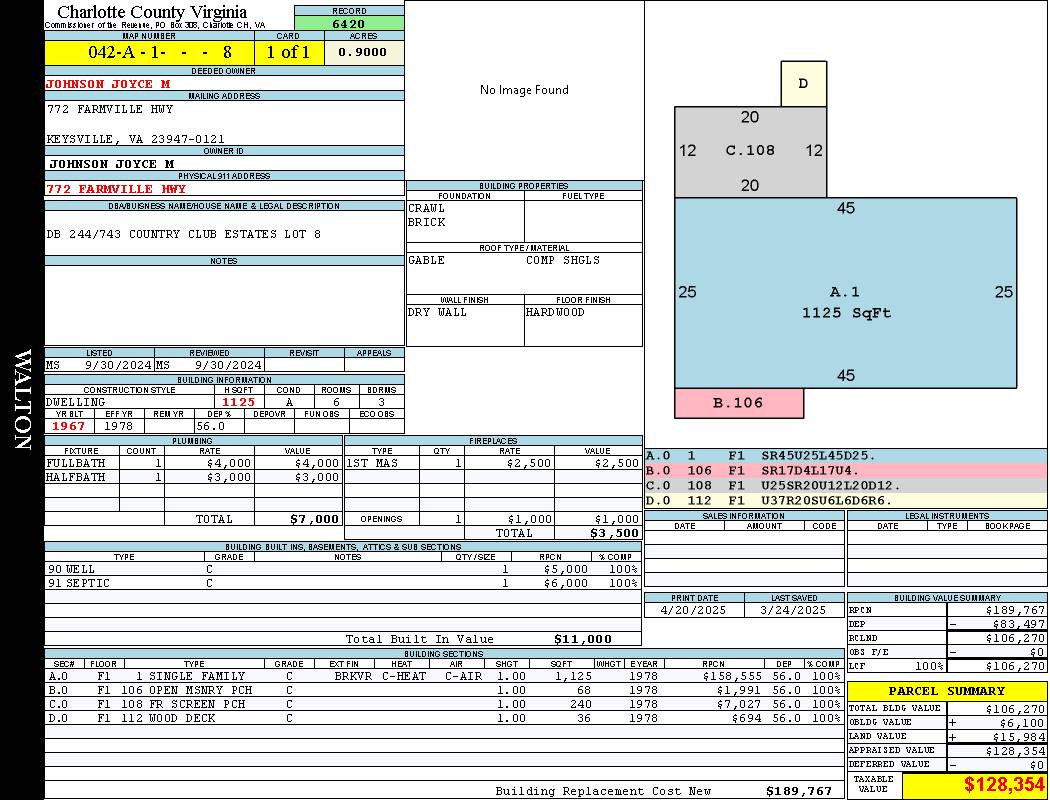
Task: Click the pink B.0 legend row
Action: click(845, 470)
